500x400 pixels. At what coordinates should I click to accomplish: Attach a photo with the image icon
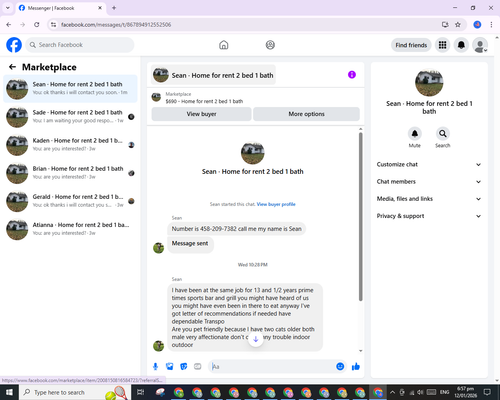170,367
